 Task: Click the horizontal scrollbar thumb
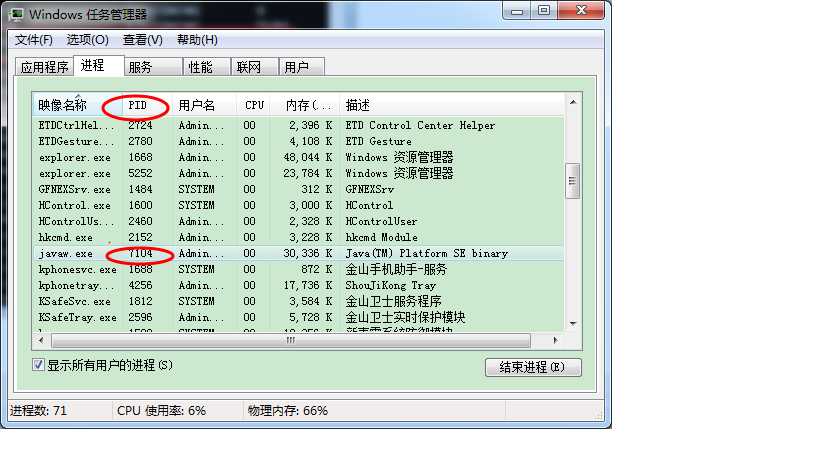coord(291,340)
